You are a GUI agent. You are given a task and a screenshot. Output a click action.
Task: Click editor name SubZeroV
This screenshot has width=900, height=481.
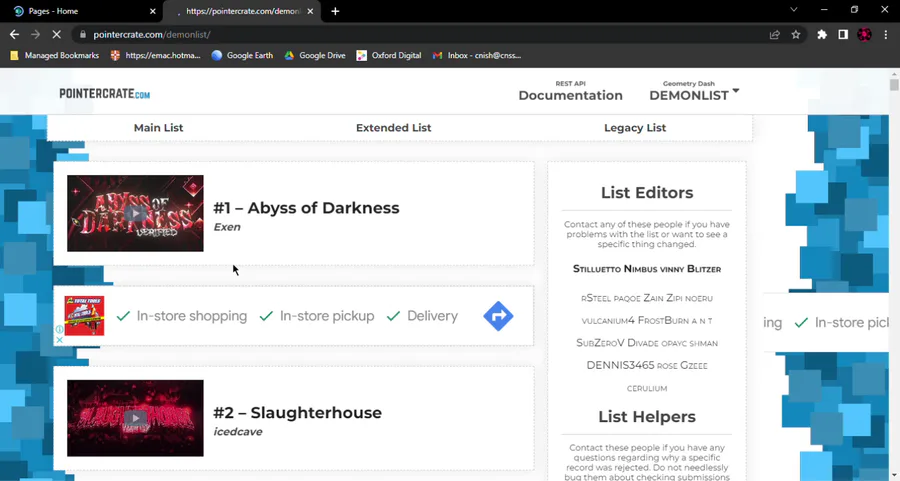(x=600, y=343)
